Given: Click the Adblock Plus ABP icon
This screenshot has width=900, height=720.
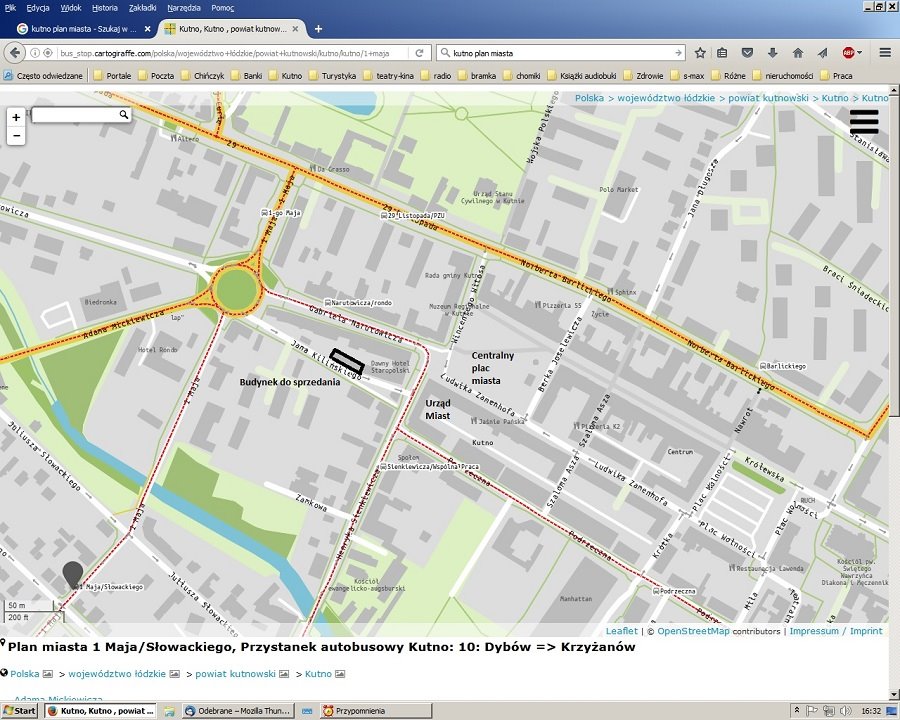Looking at the screenshot, I should [849, 53].
